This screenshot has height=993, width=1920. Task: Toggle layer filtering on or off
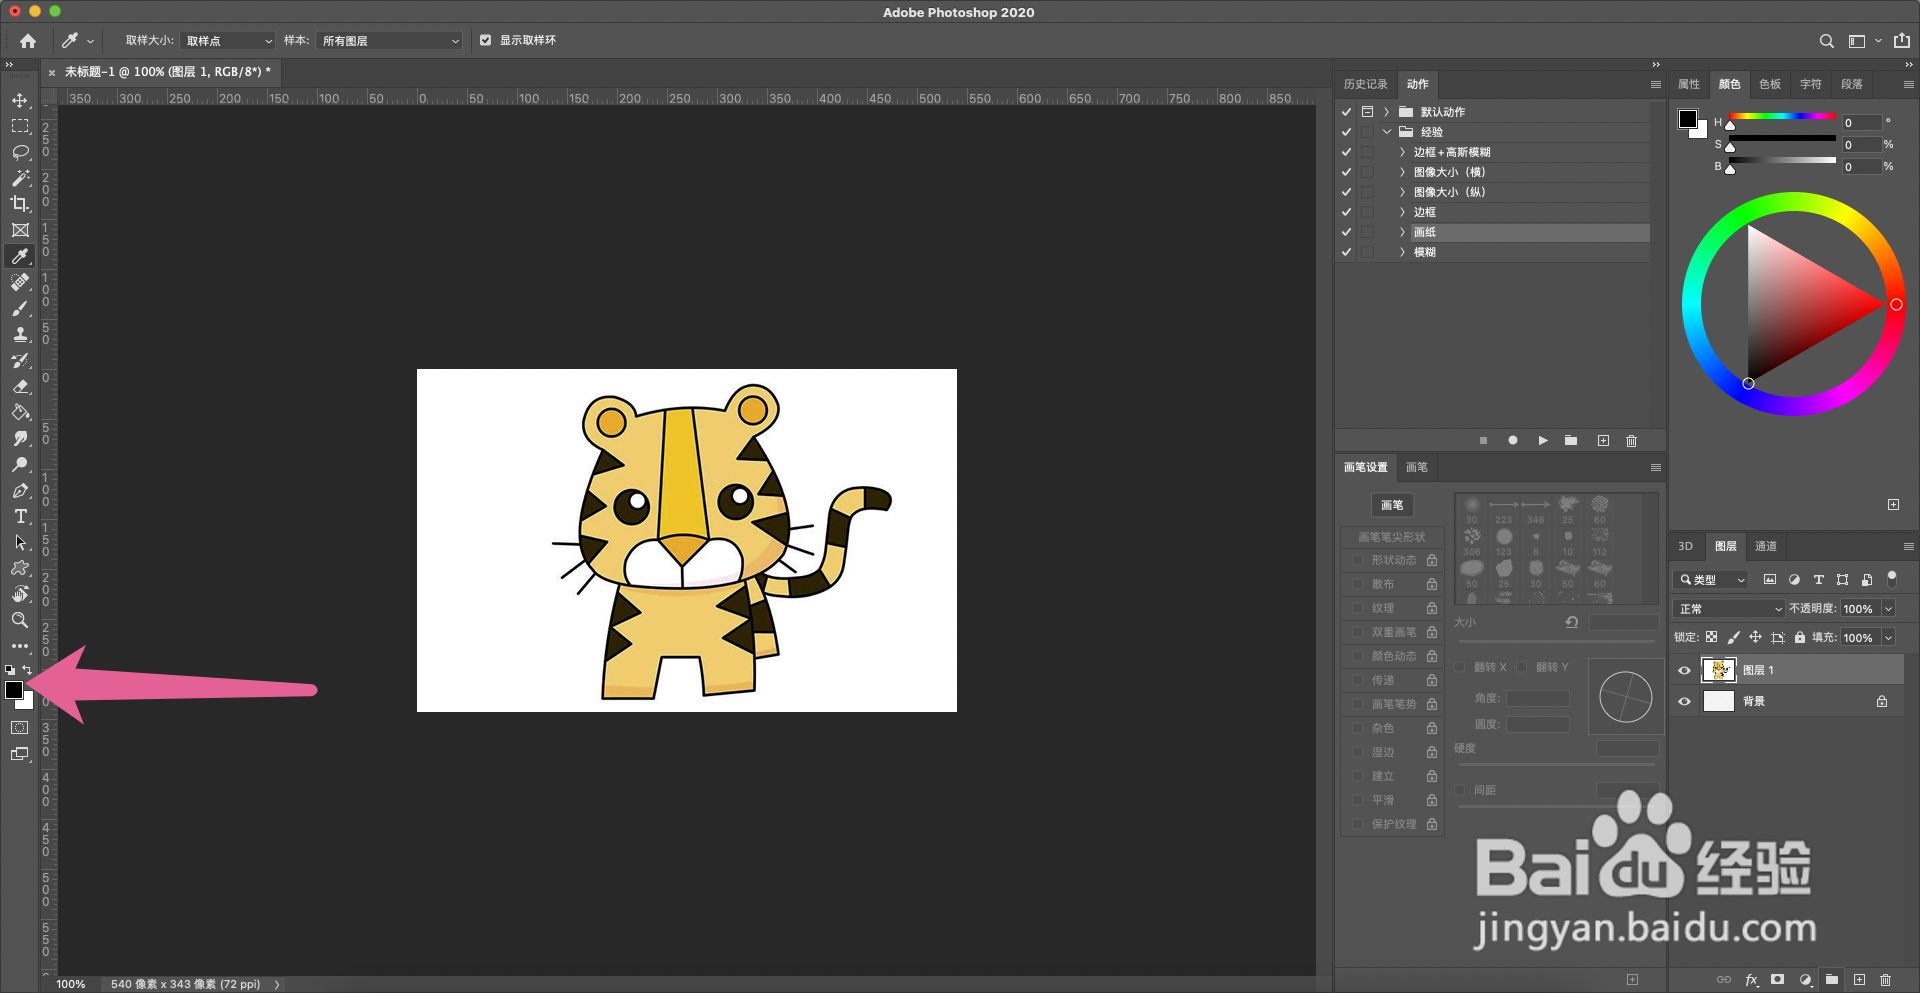1891,579
